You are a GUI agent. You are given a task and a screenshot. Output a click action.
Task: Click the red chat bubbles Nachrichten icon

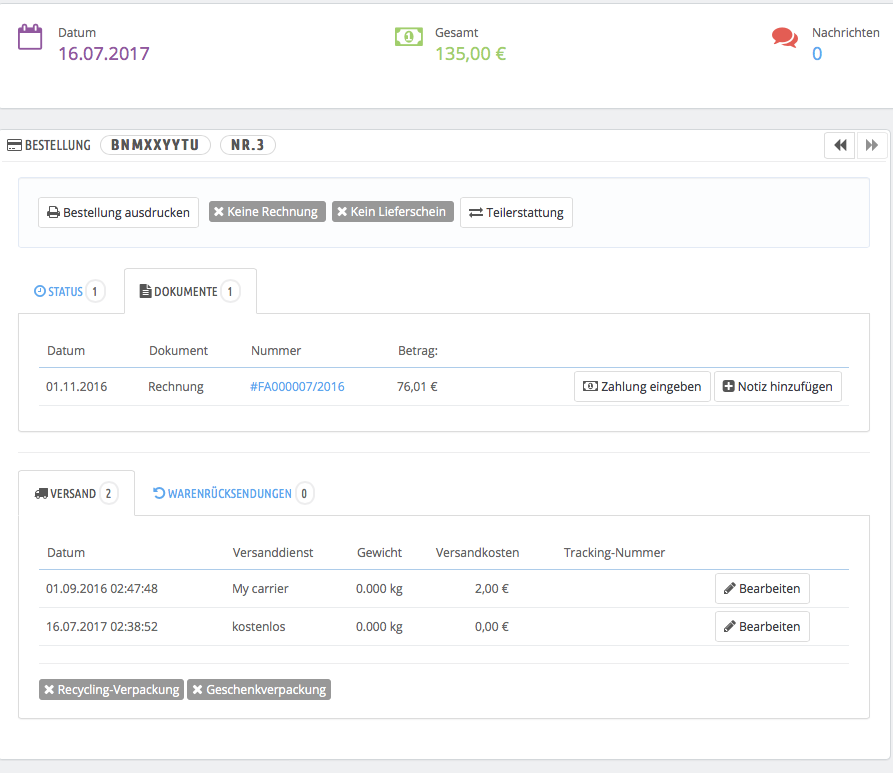coord(785,38)
